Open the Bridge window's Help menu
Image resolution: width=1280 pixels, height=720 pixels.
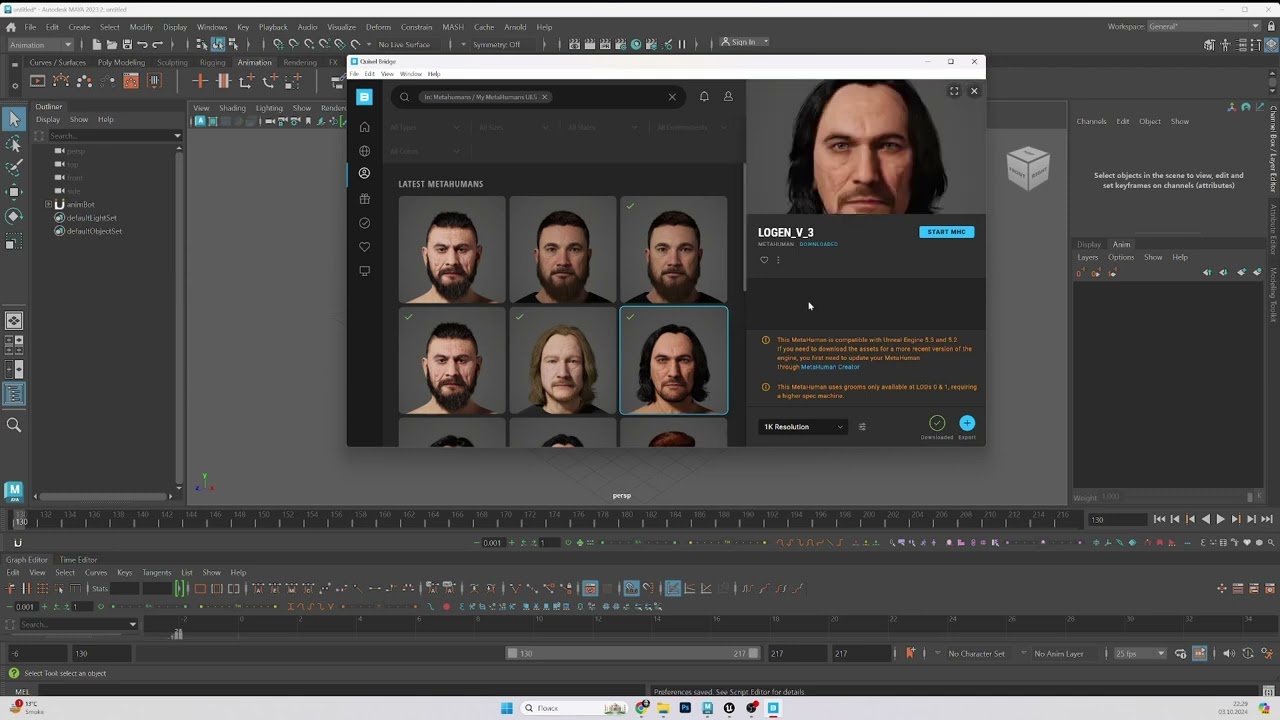[434, 74]
